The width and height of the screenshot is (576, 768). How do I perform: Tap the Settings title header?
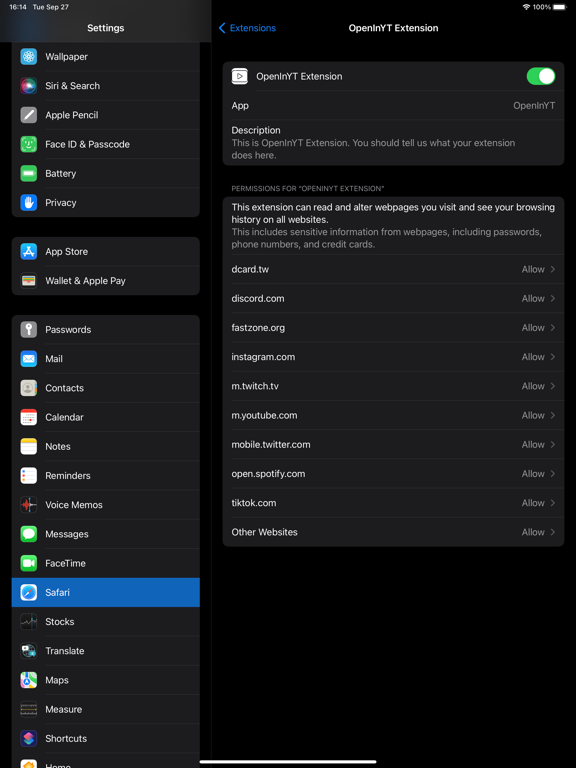pyautogui.click(x=106, y=28)
